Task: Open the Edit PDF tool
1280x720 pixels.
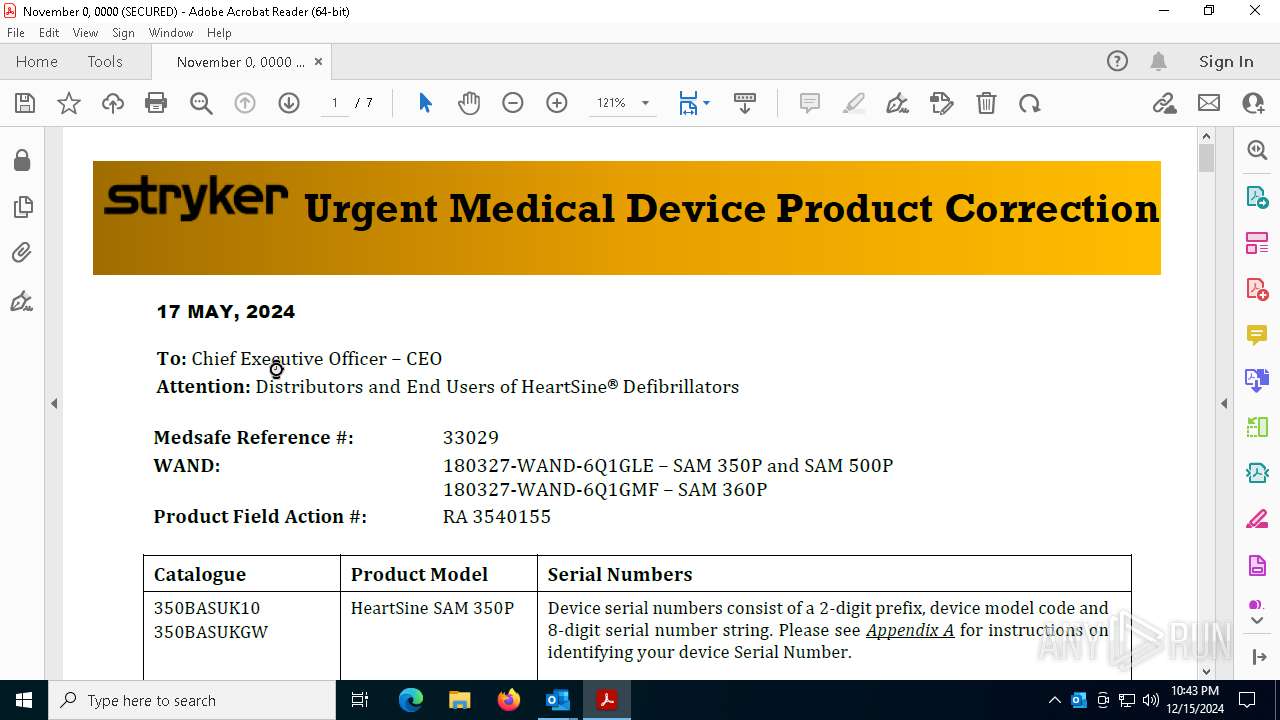Action: click(x=1257, y=243)
